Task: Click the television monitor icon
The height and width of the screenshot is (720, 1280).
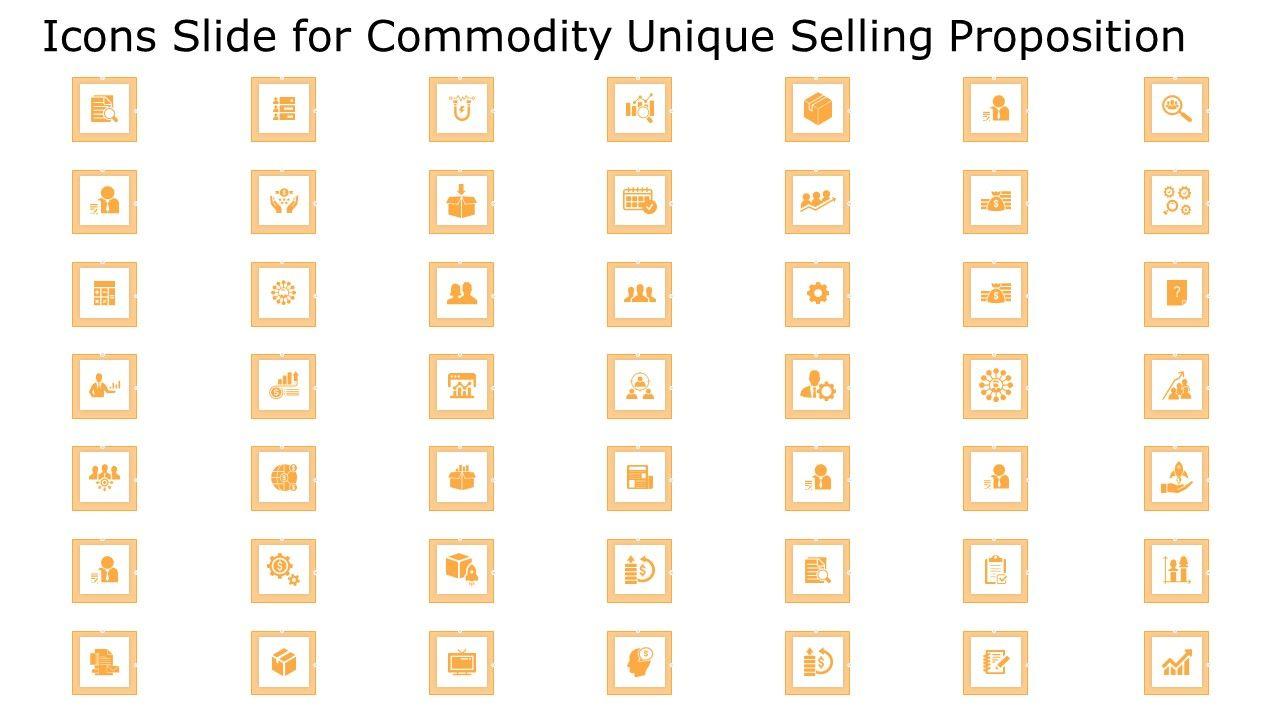Action: [x=461, y=663]
